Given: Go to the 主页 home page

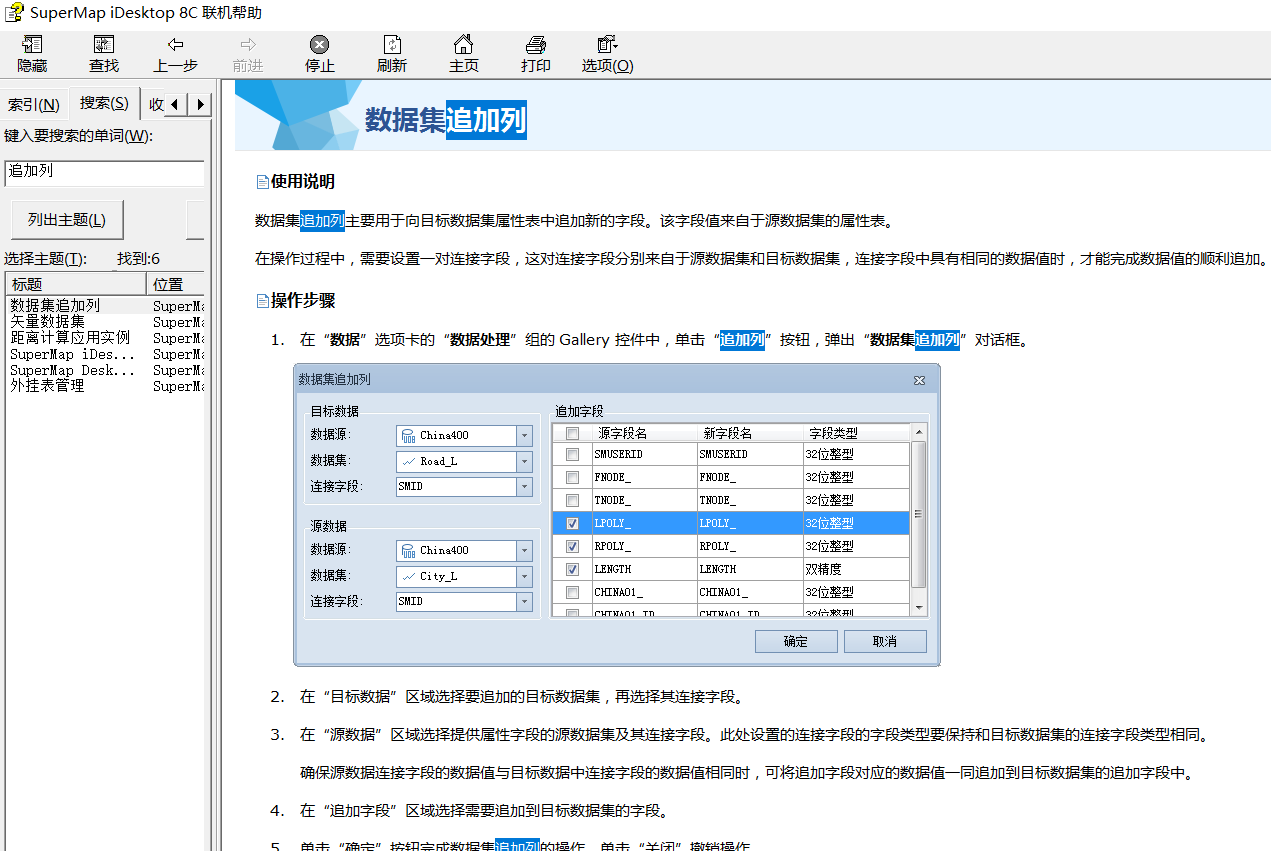Looking at the screenshot, I should pyautogui.click(x=464, y=54).
